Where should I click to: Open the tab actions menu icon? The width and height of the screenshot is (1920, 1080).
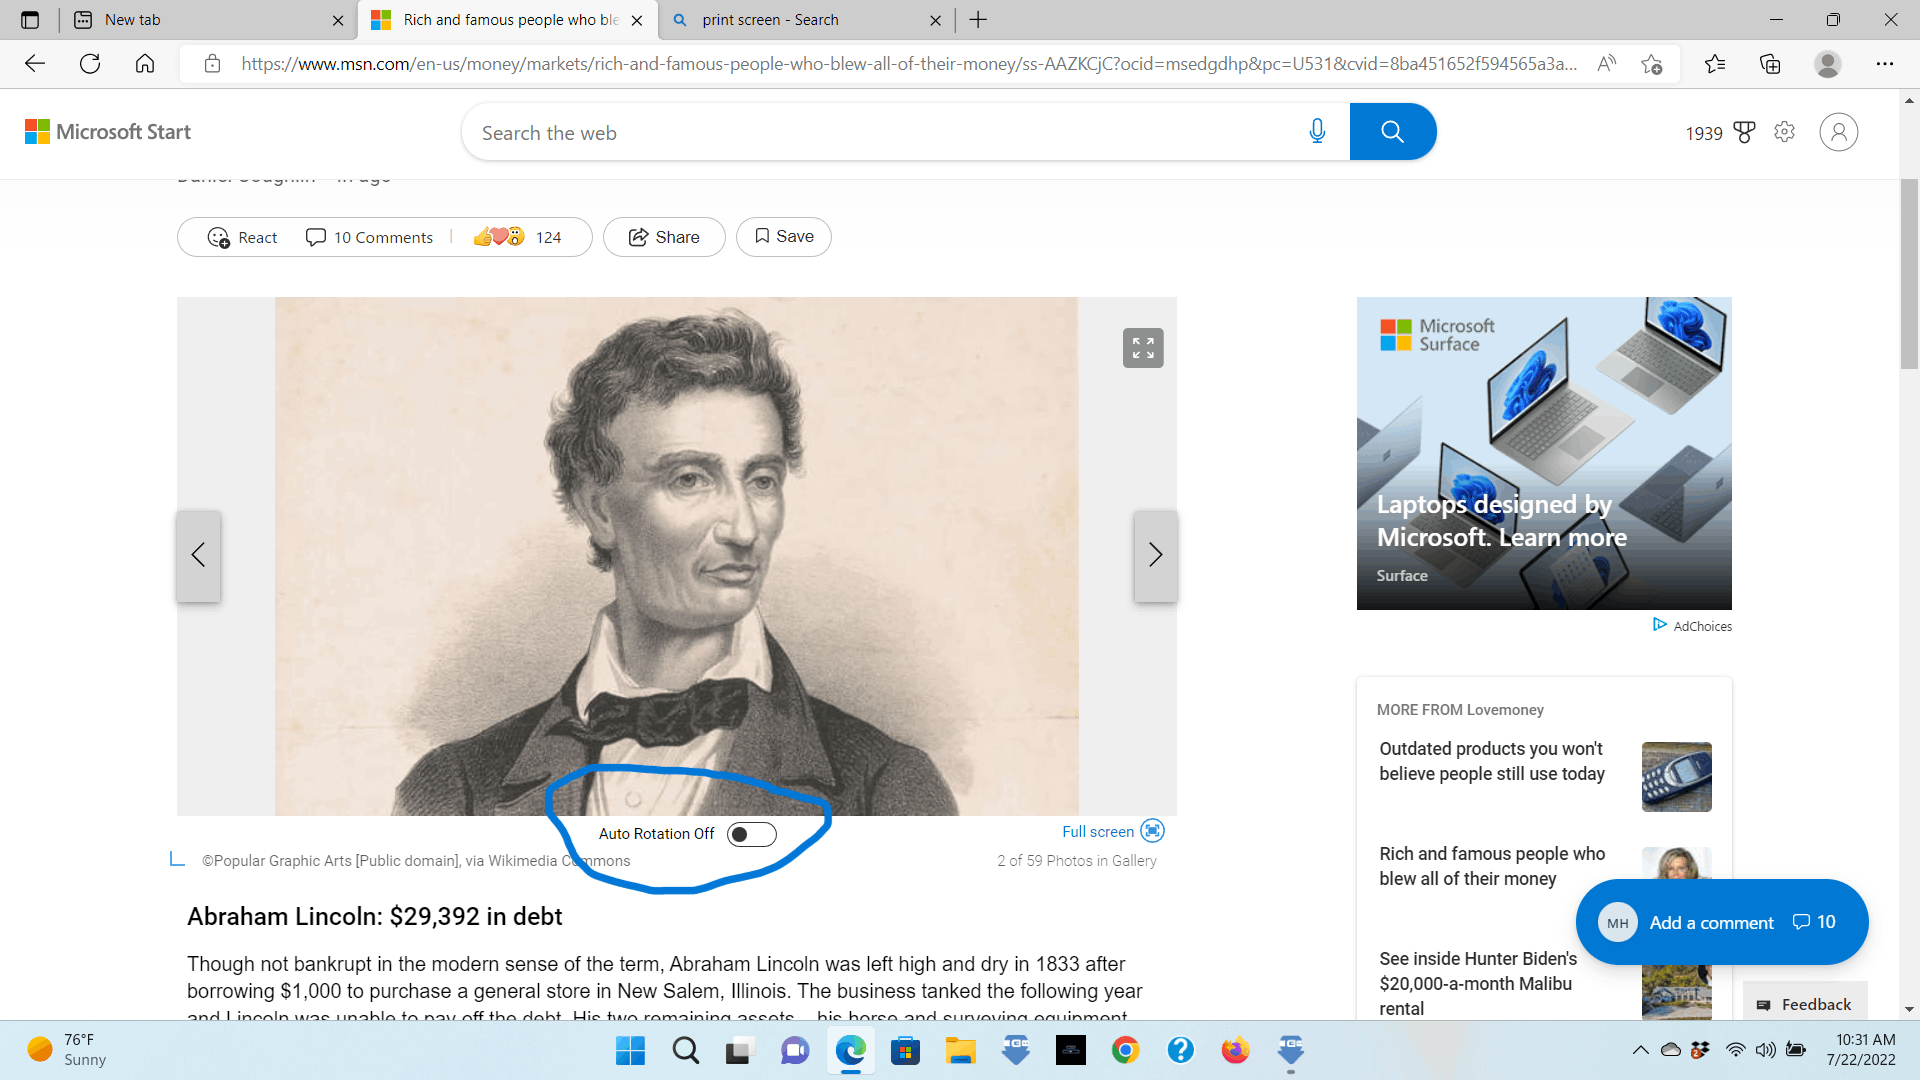[30, 20]
